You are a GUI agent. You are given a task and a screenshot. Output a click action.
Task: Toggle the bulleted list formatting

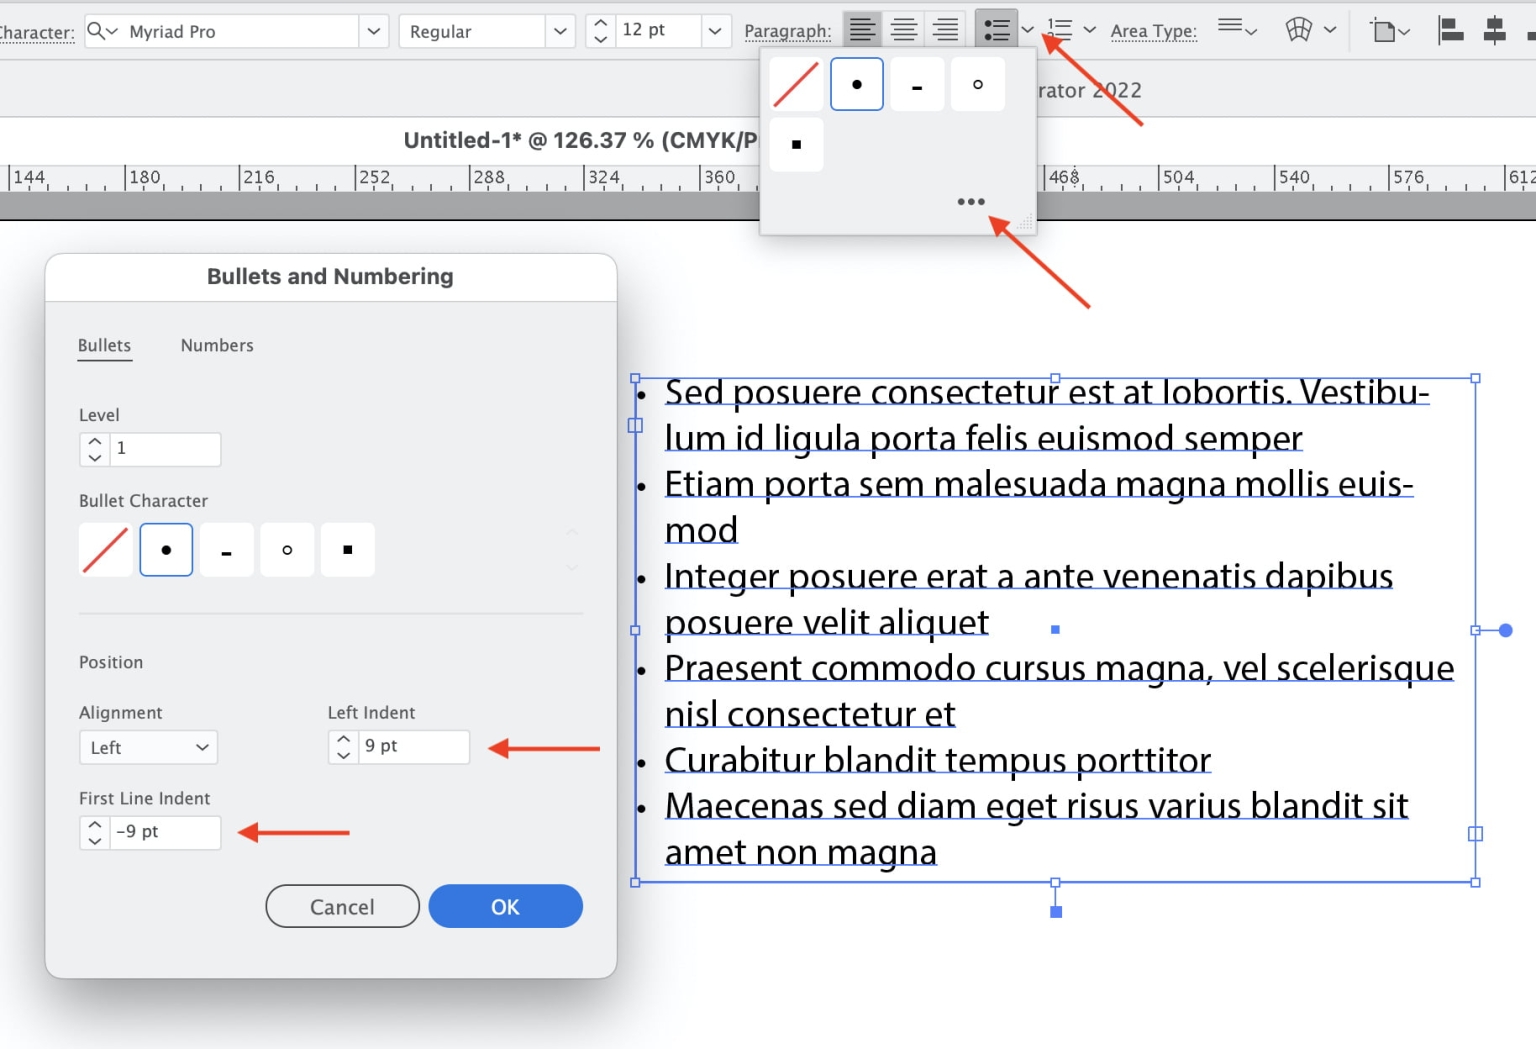tap(996, 29)
